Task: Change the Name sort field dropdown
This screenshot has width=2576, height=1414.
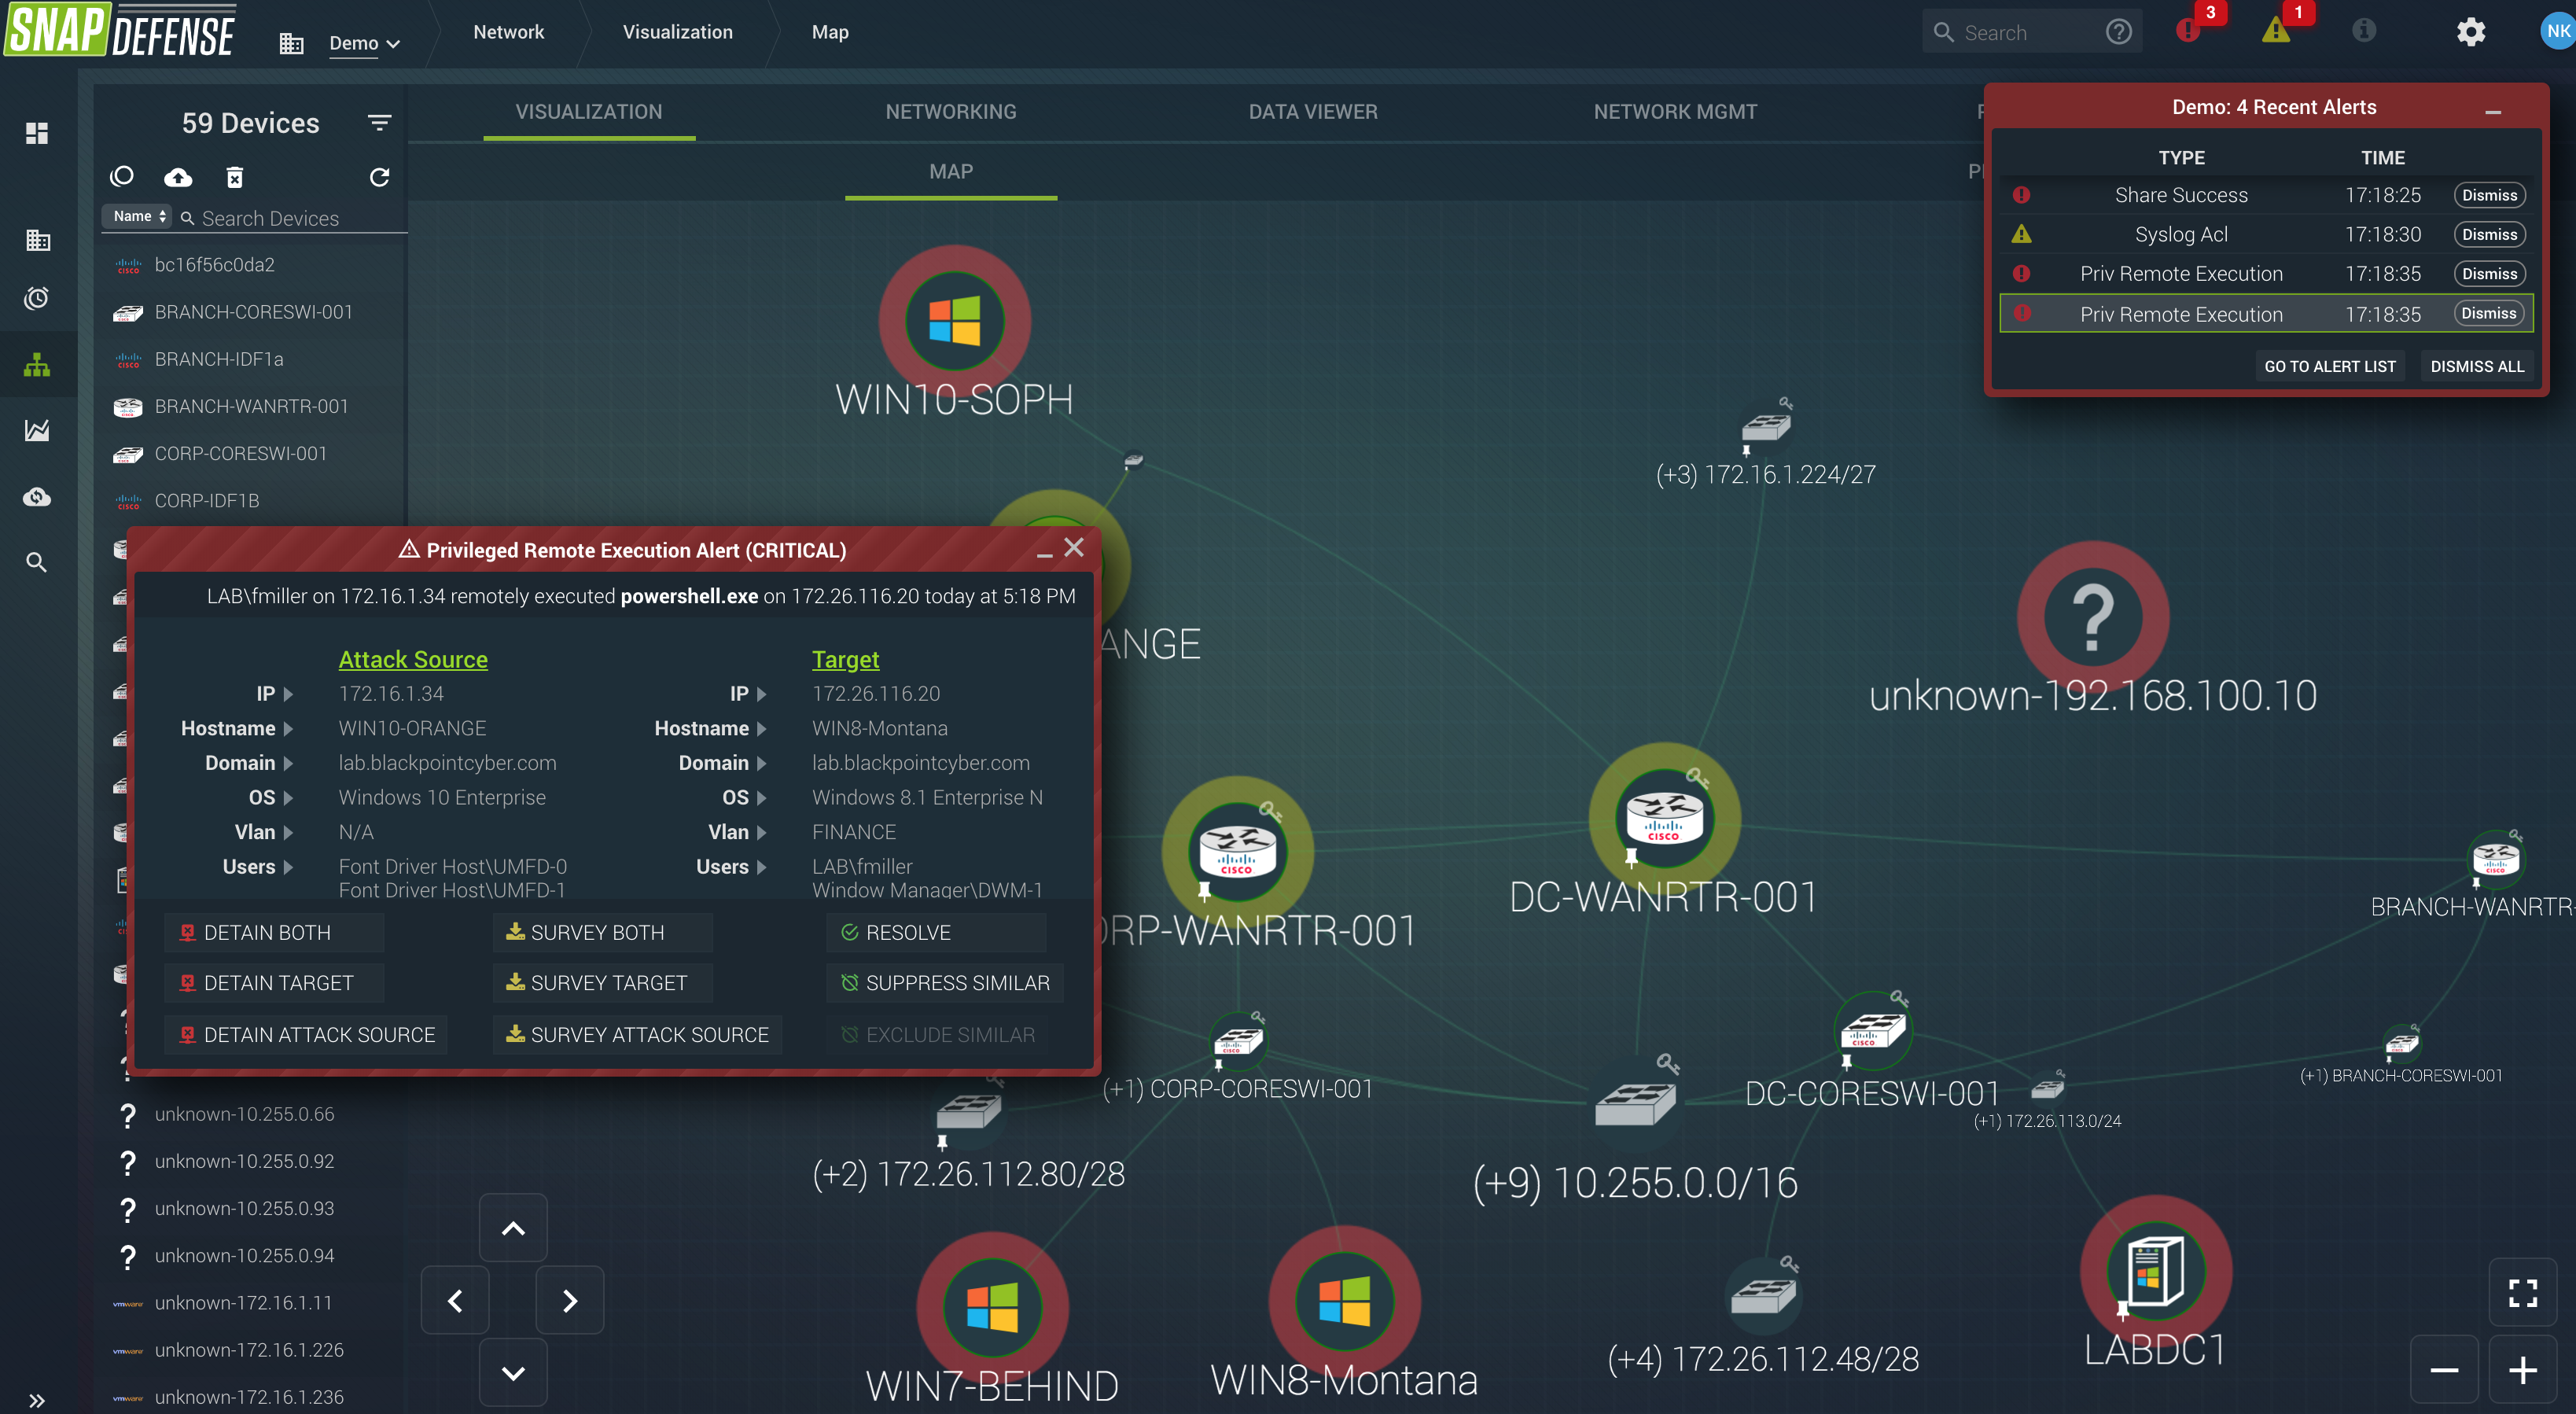Action: 137,216
